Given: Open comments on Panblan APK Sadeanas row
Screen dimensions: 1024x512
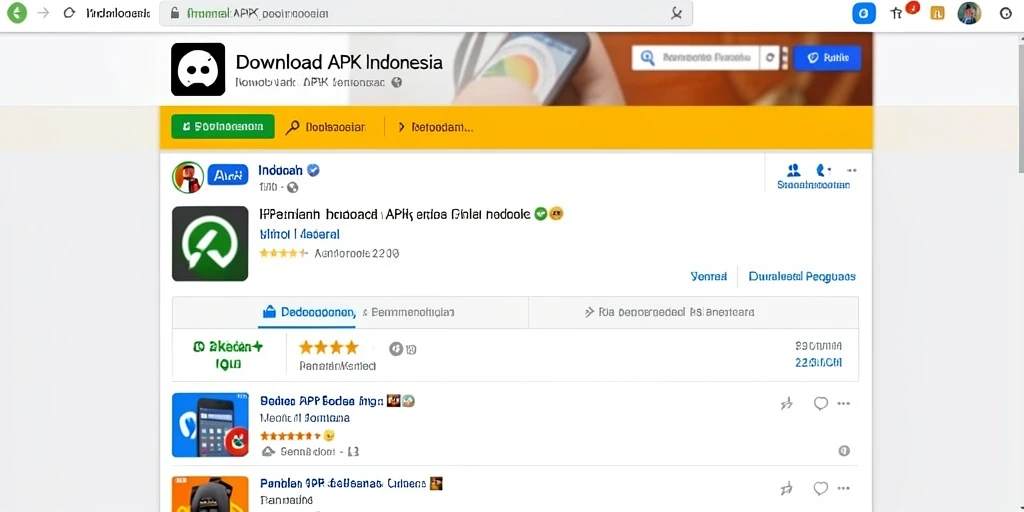Looking at the screenshot, I should (820, 488).
